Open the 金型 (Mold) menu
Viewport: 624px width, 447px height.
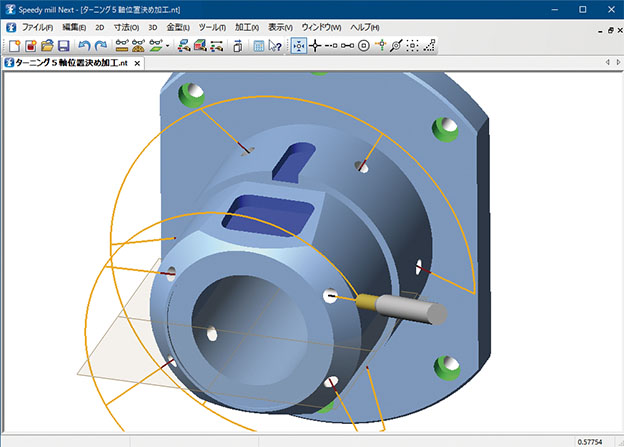[x=177, y=27]
